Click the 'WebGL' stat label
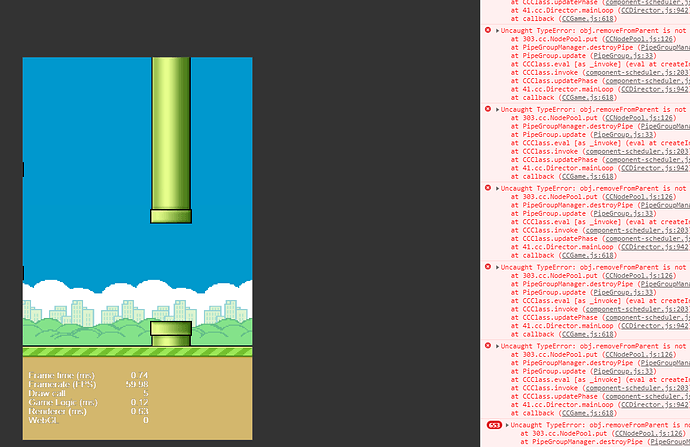This screenshot has width=690, height=447. 43,420
